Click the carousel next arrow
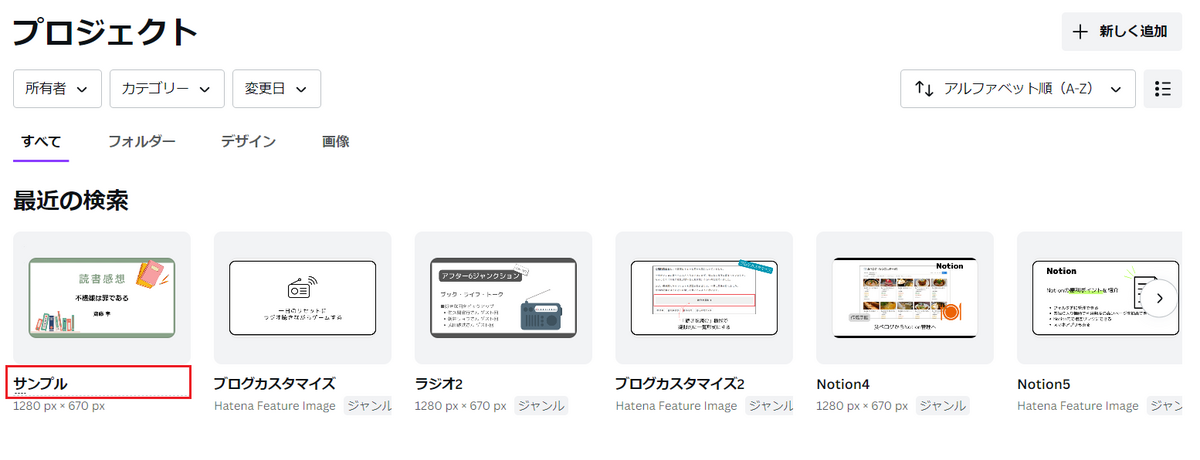Image resolution: width=1200 pixels, height=460 pixels. tap(1159, 298)
